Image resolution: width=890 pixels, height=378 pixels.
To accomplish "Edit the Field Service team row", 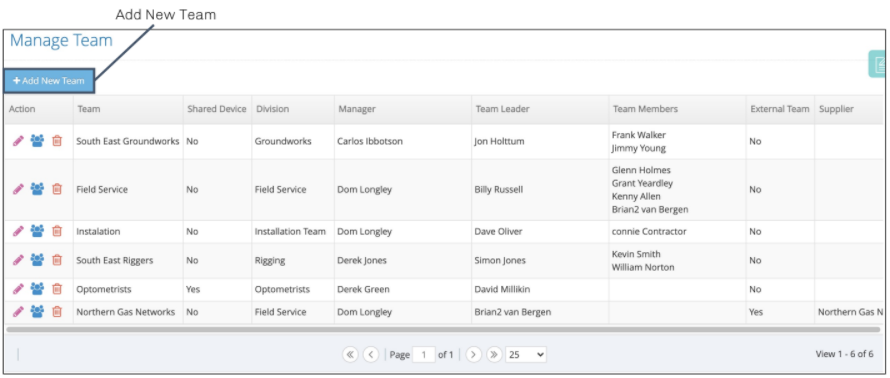I will point(18,189).
